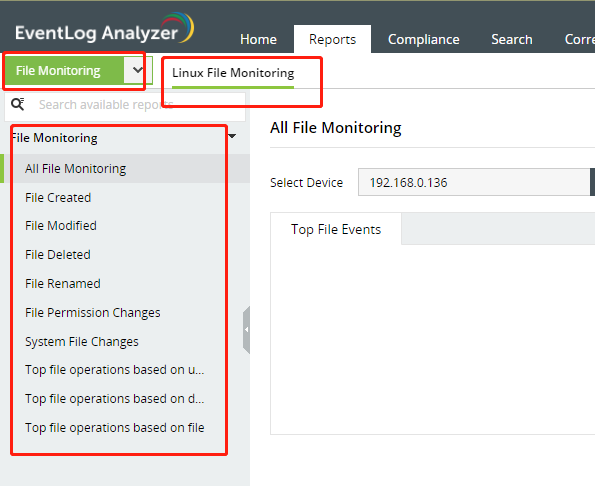Screen dimensions: 595x486
Task: Open the Correlation tab at right edge
Action: [x=579, y=39]
